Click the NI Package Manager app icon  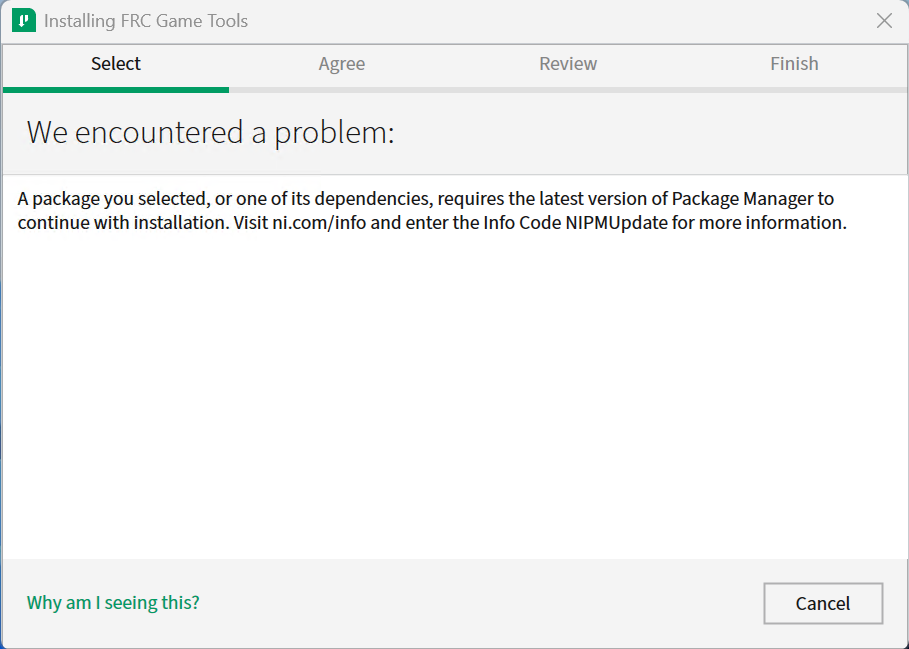click(24, 21)
